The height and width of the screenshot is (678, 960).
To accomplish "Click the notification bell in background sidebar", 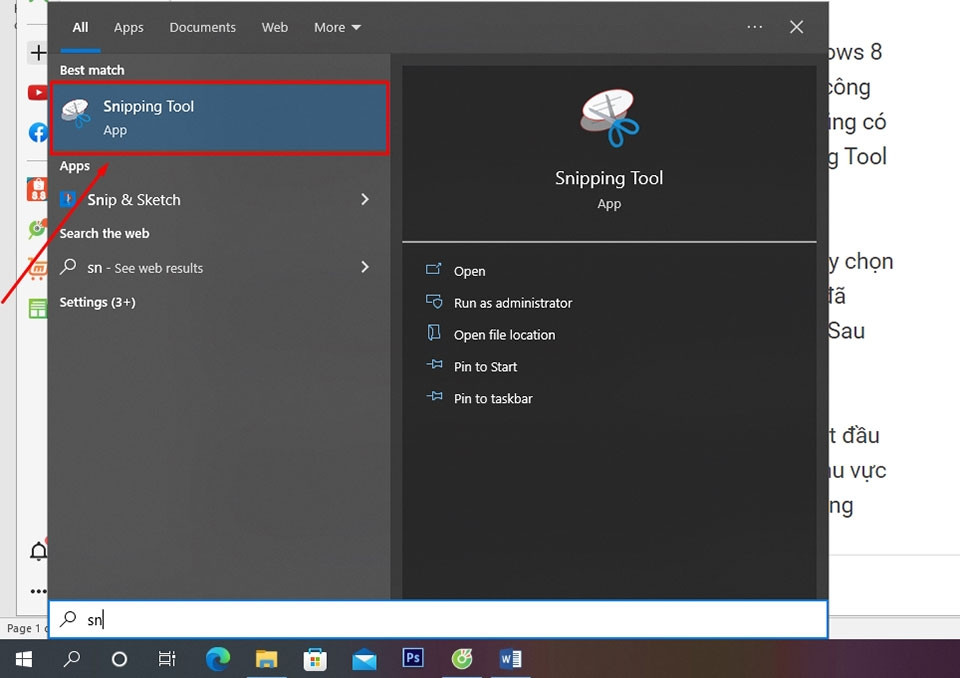I will [39, 551].
